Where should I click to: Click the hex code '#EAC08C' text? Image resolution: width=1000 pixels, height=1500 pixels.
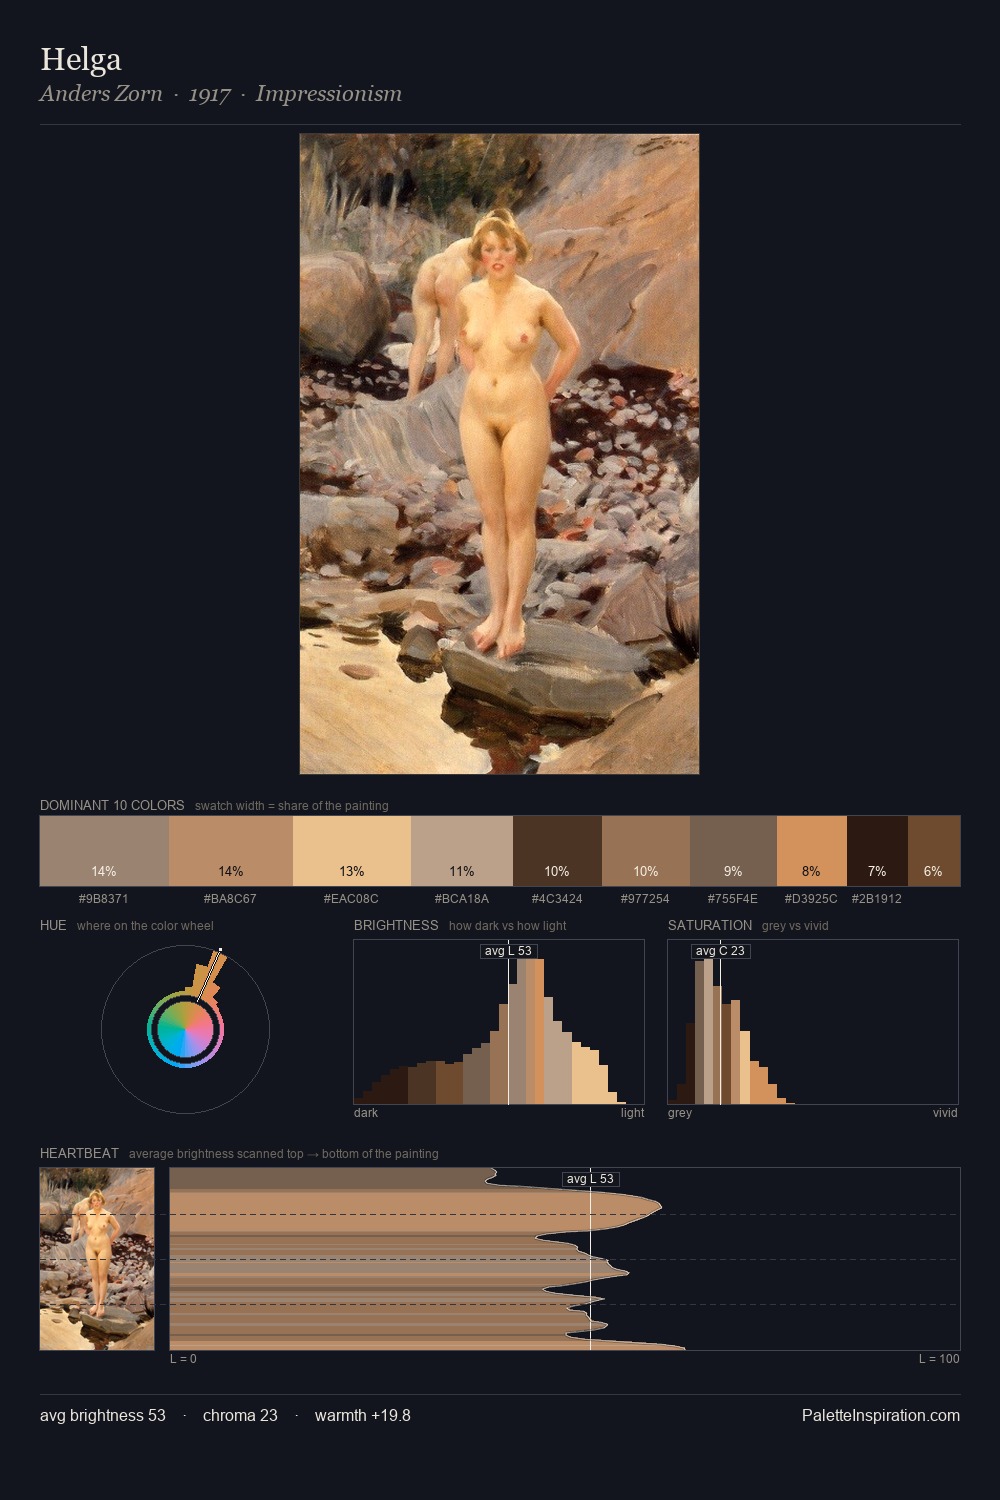351,898
